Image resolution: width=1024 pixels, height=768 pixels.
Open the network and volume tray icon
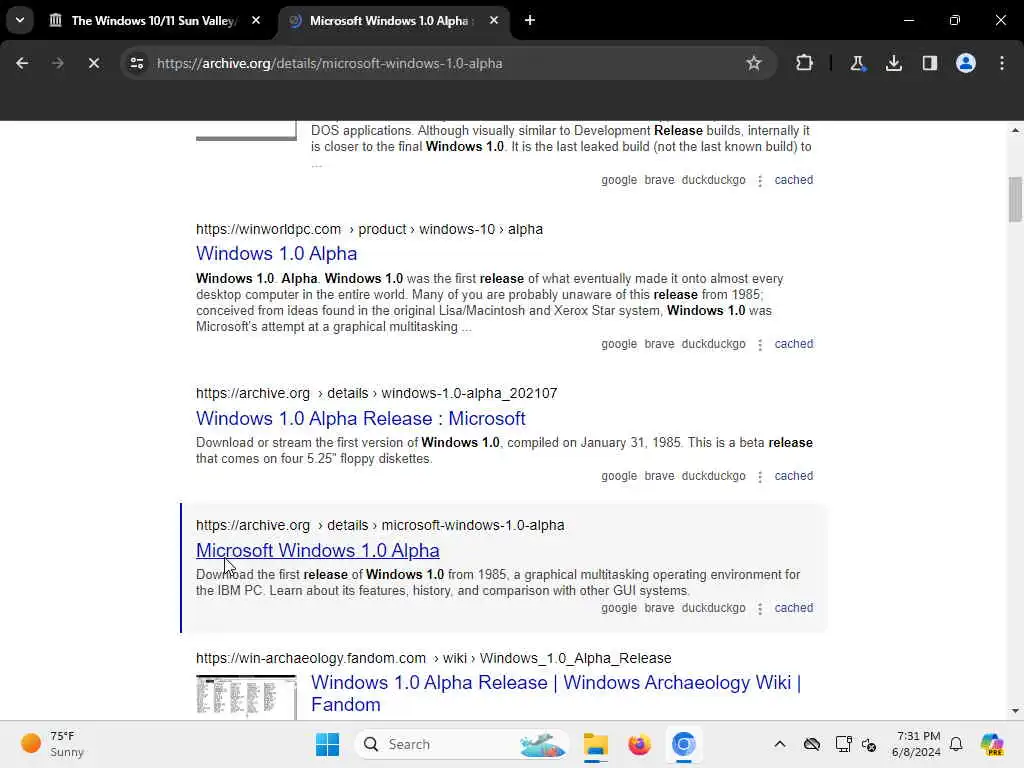pos(869,744)
